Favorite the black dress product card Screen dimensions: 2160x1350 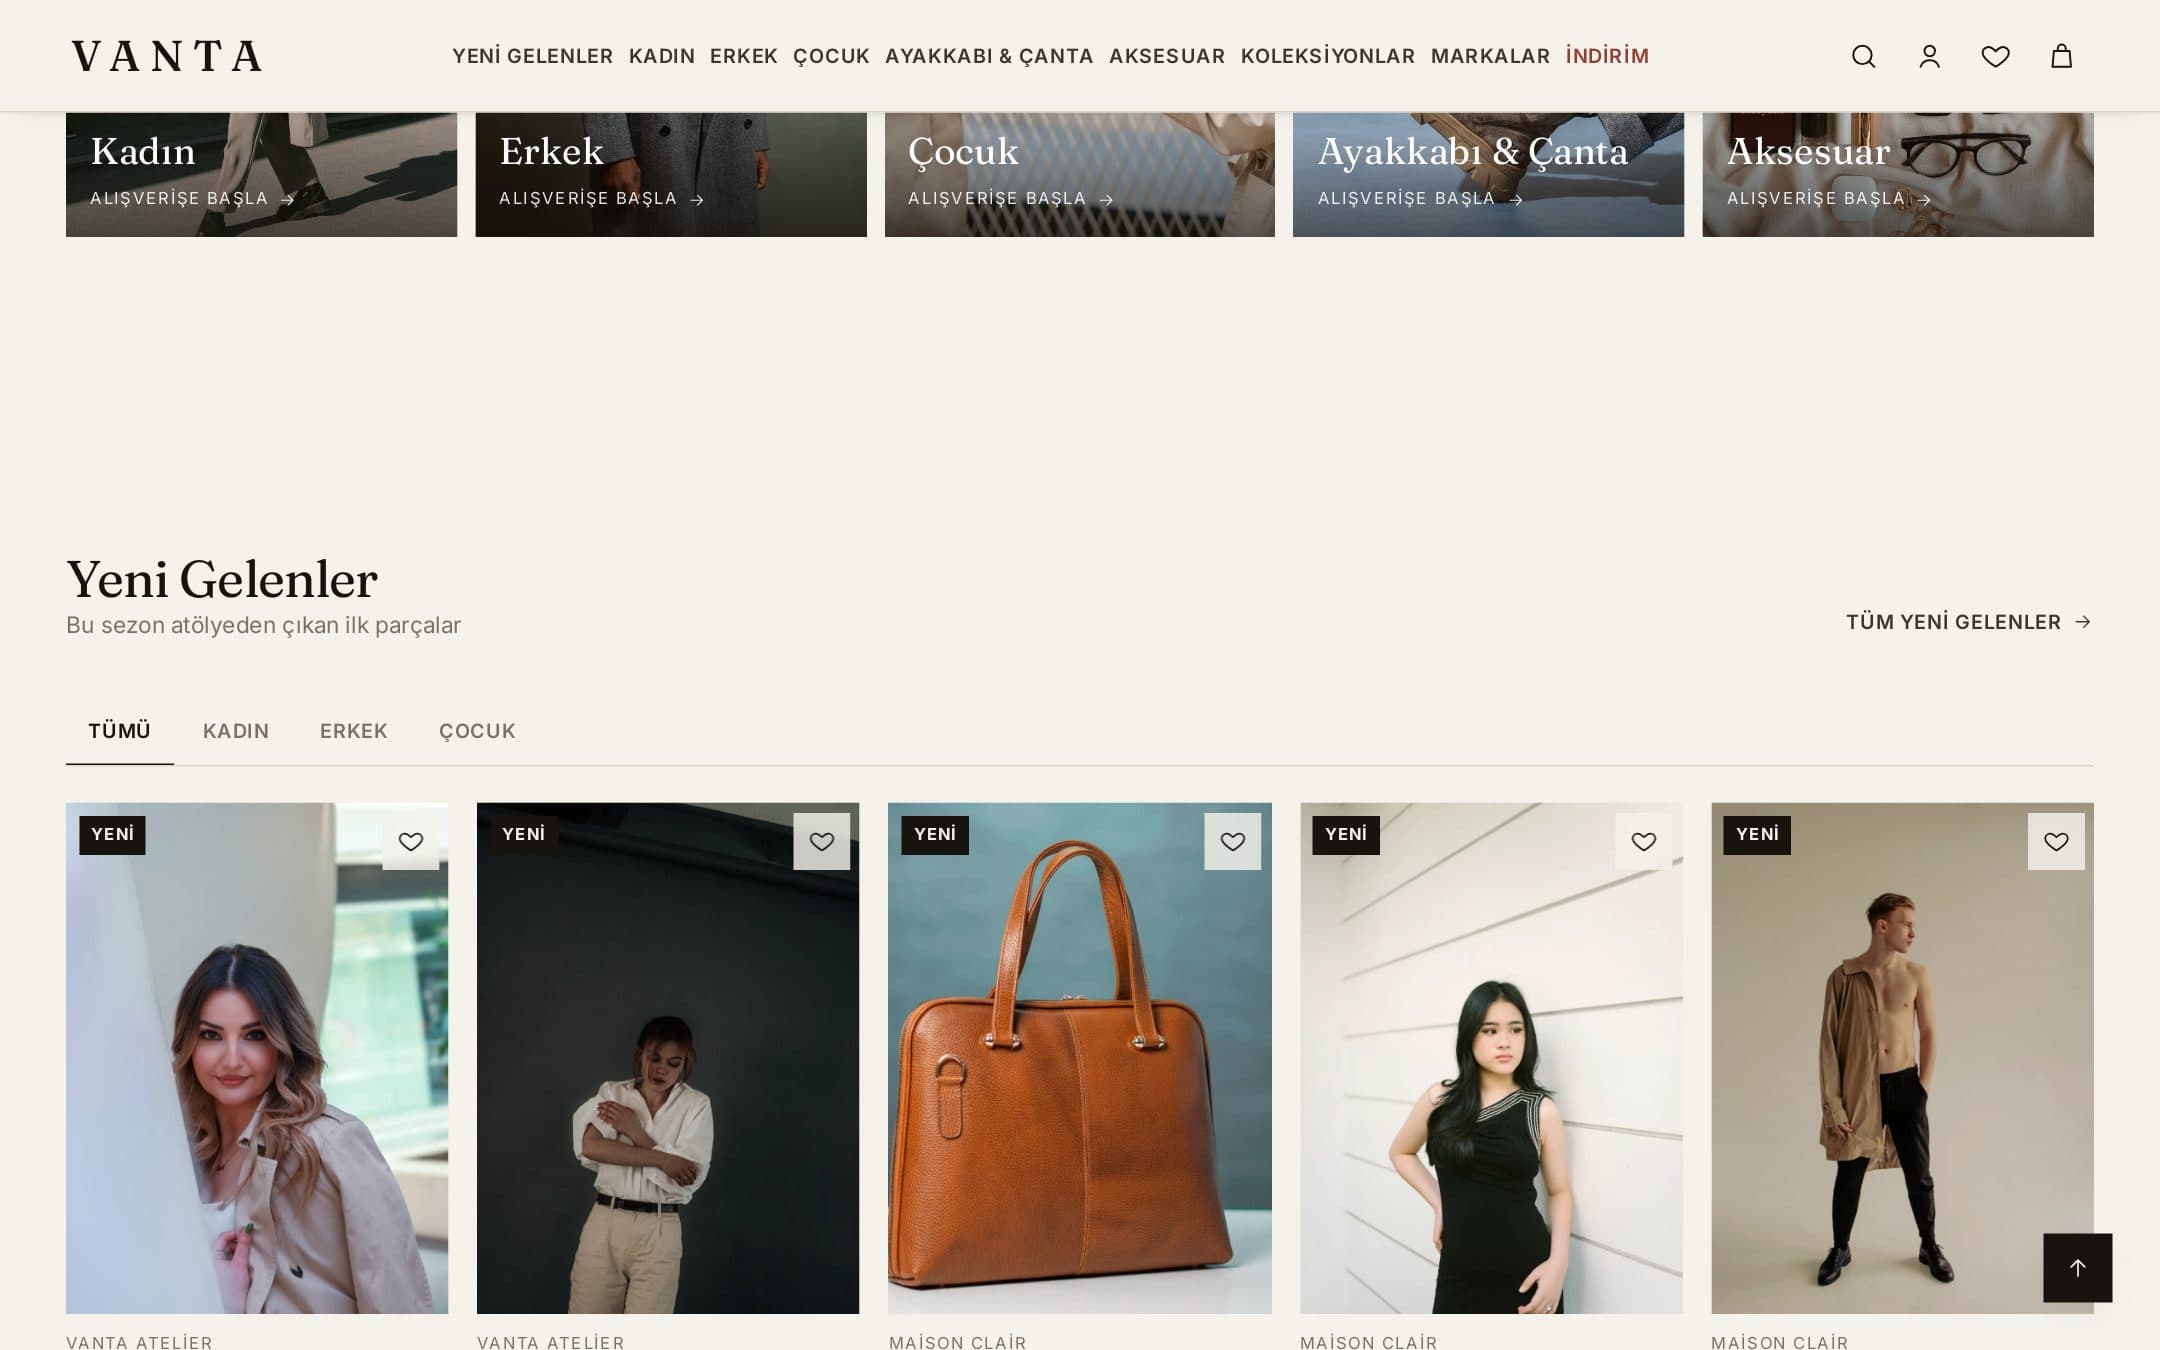[1644, 842]
